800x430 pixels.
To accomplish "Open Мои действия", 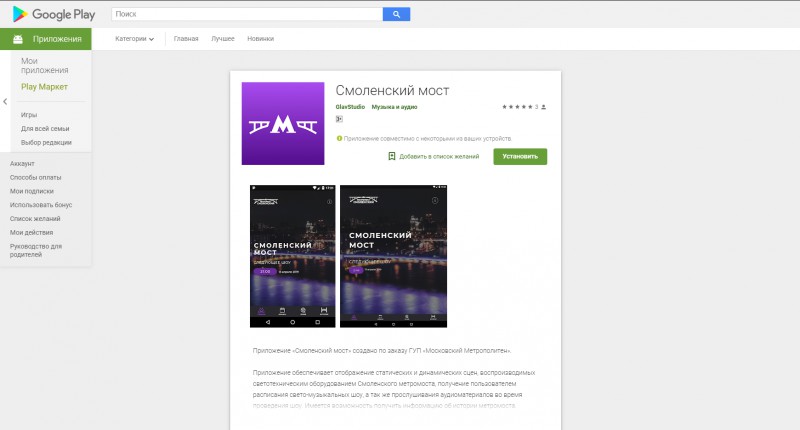I will 31,233.
